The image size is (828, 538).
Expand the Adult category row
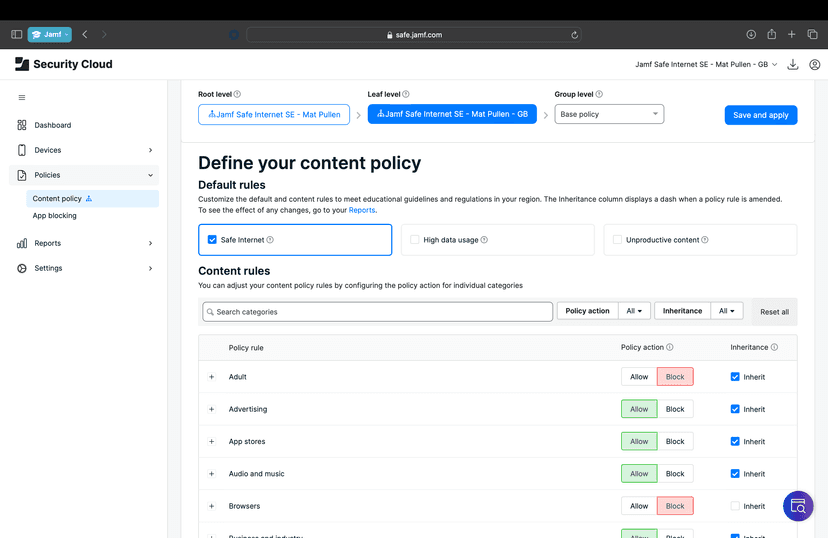(212, 376)
